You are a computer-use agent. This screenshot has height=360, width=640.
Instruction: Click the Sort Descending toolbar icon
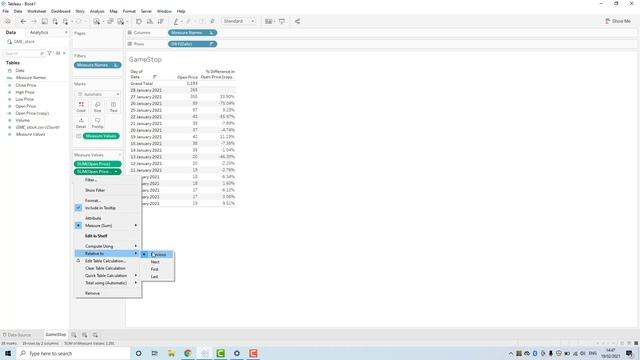(160, 21)
